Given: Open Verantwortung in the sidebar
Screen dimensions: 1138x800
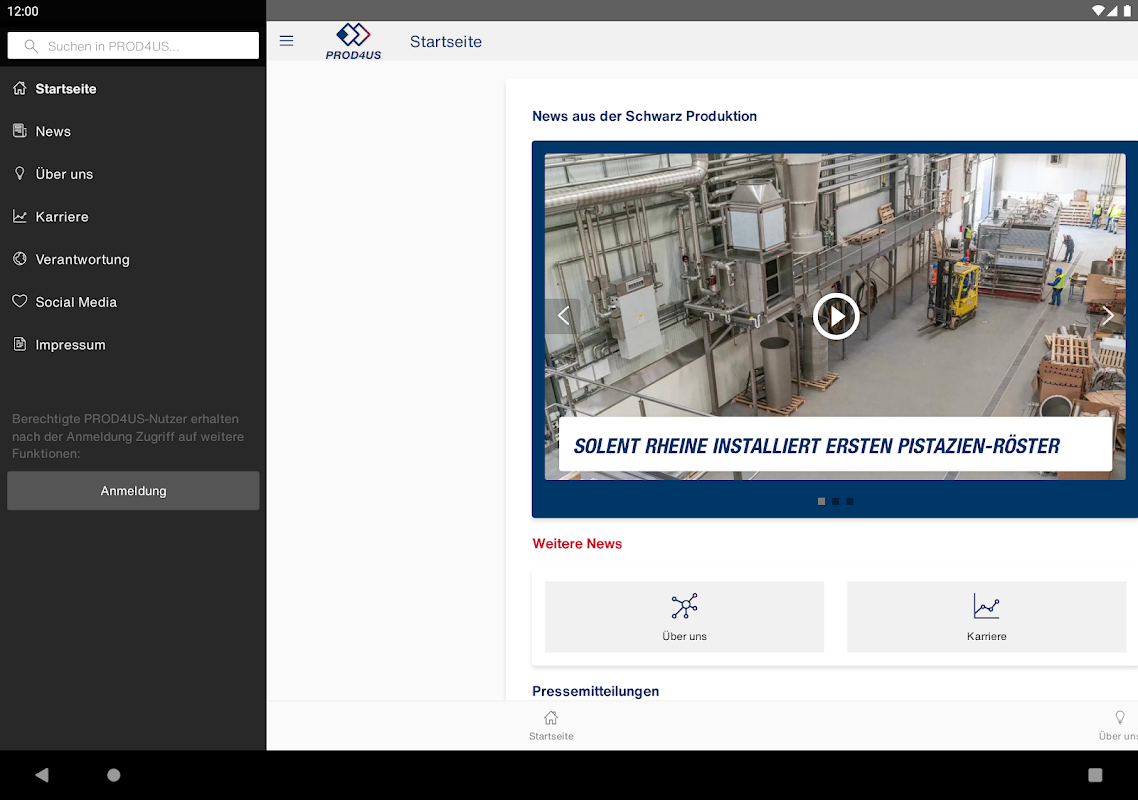Looking at the screenshot, I should (x=82, y=259).
